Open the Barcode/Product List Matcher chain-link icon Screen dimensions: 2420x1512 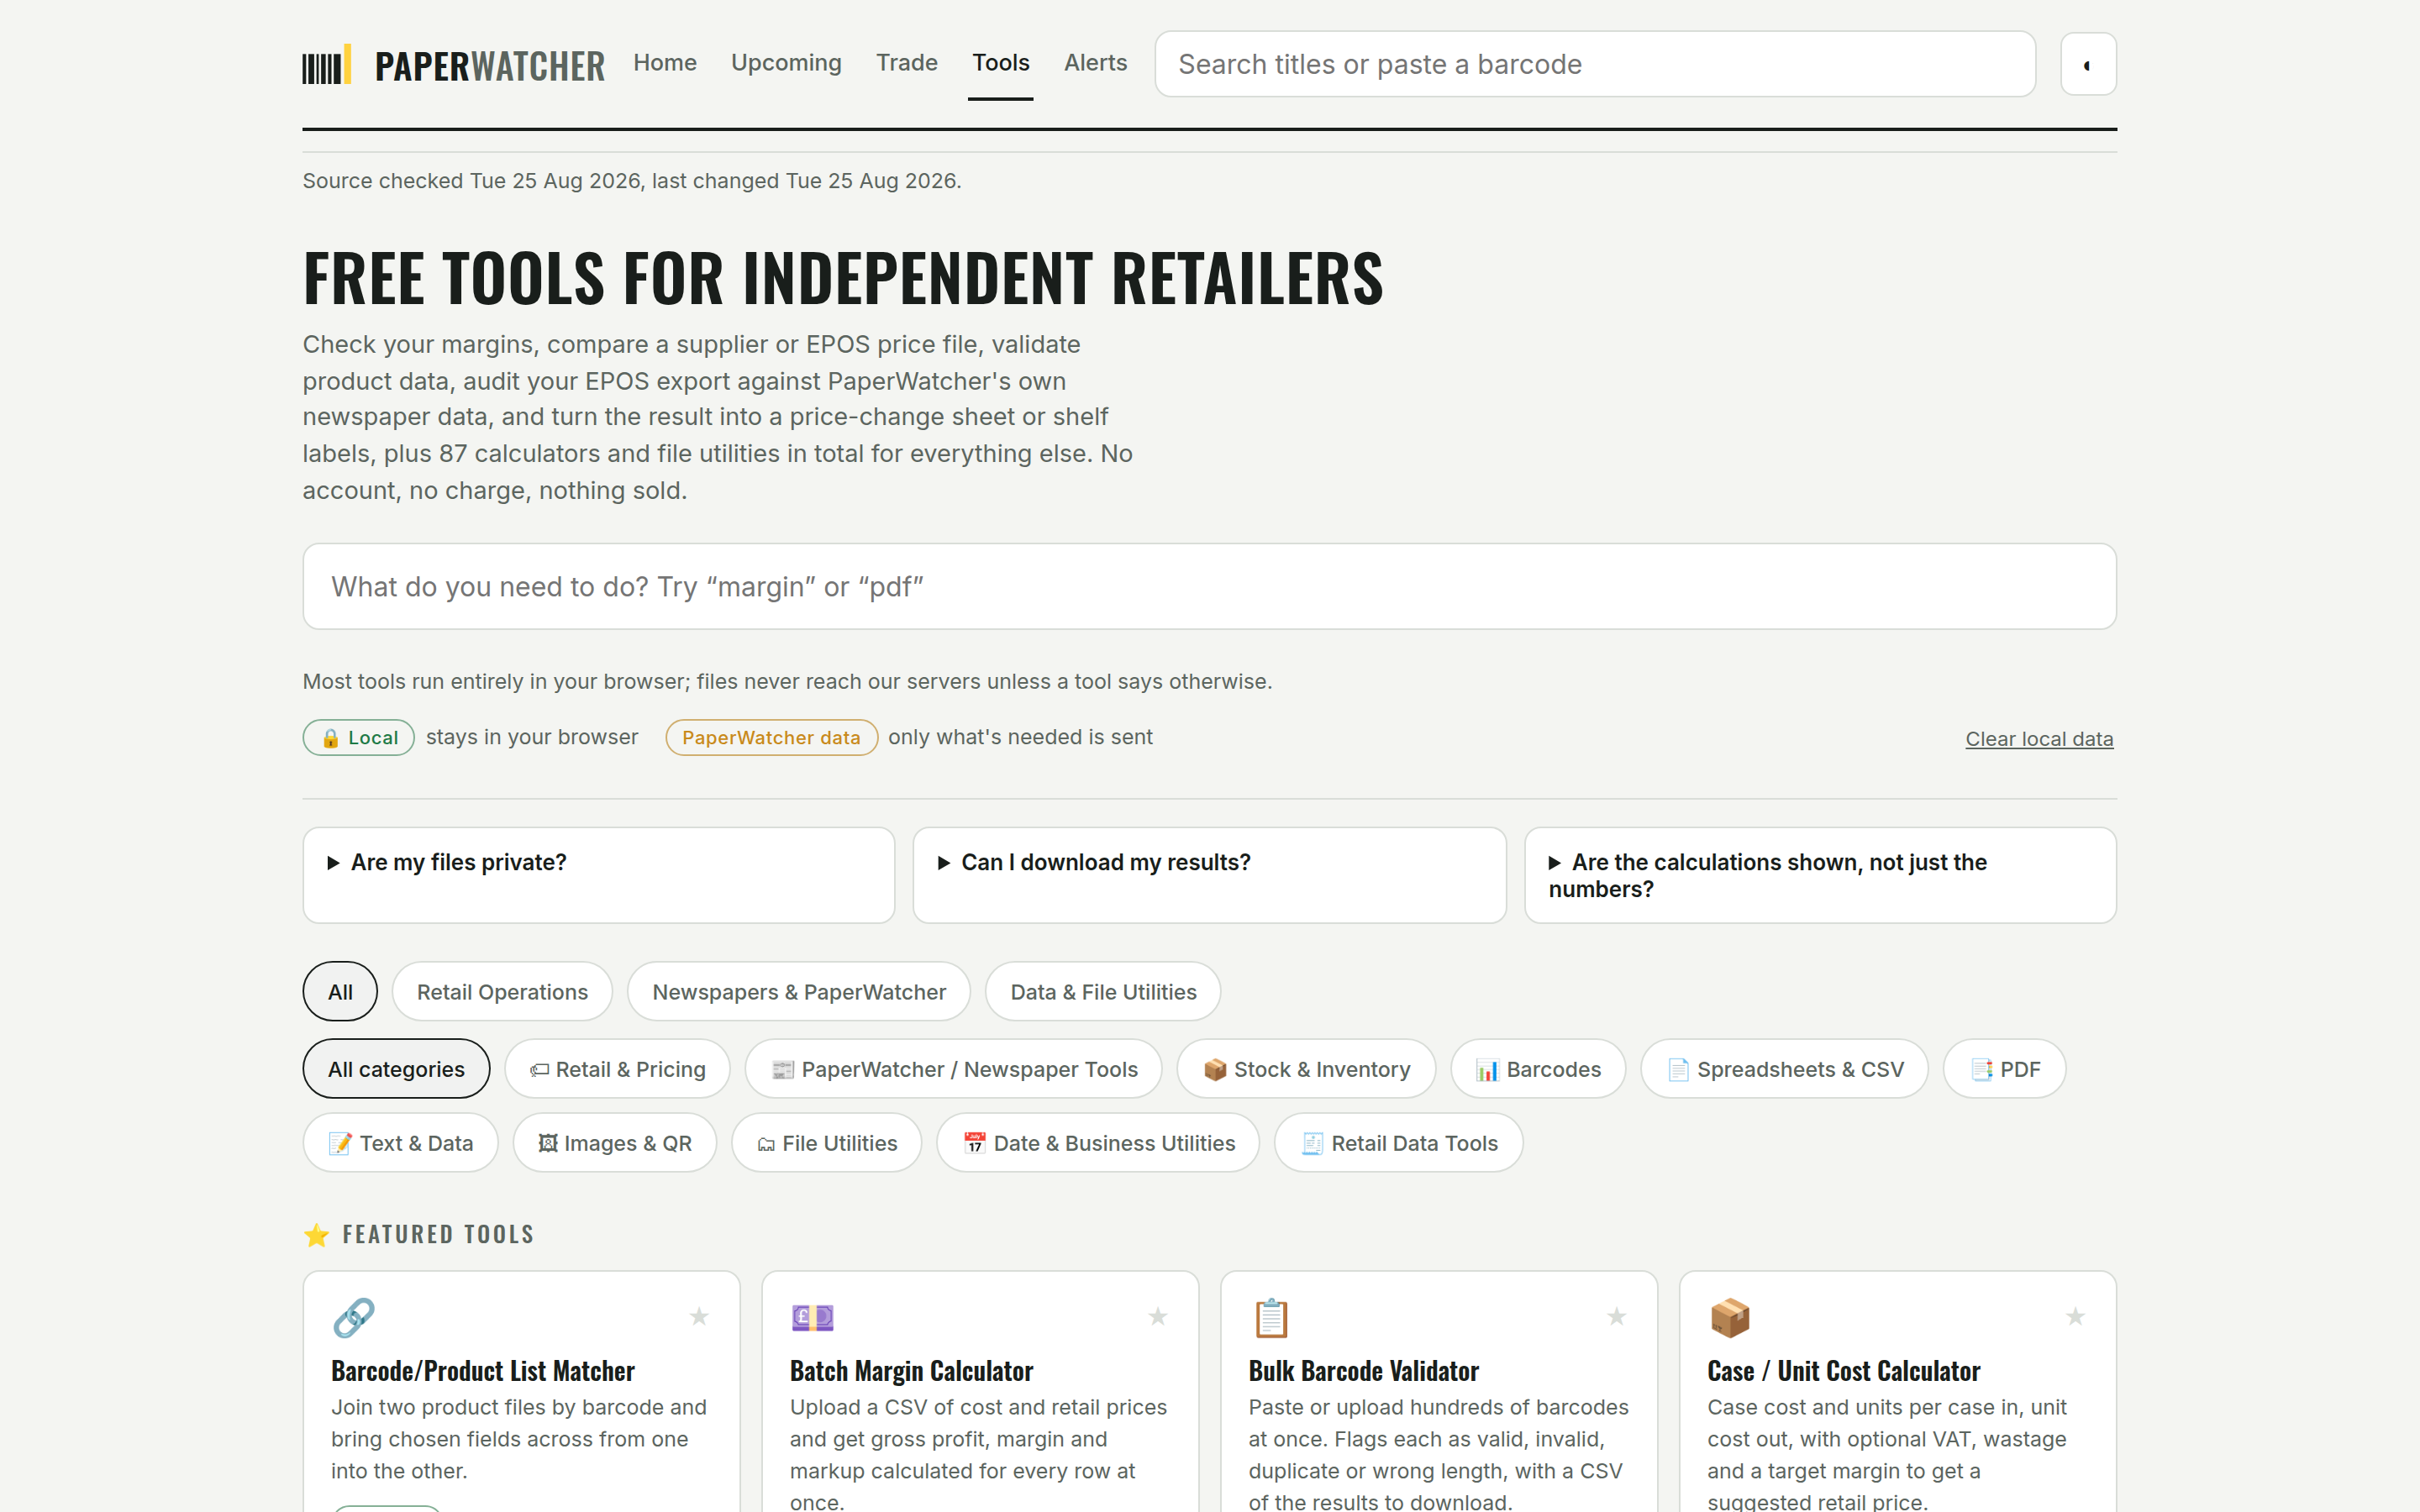pyautogui.click(x=354, y=1318)
